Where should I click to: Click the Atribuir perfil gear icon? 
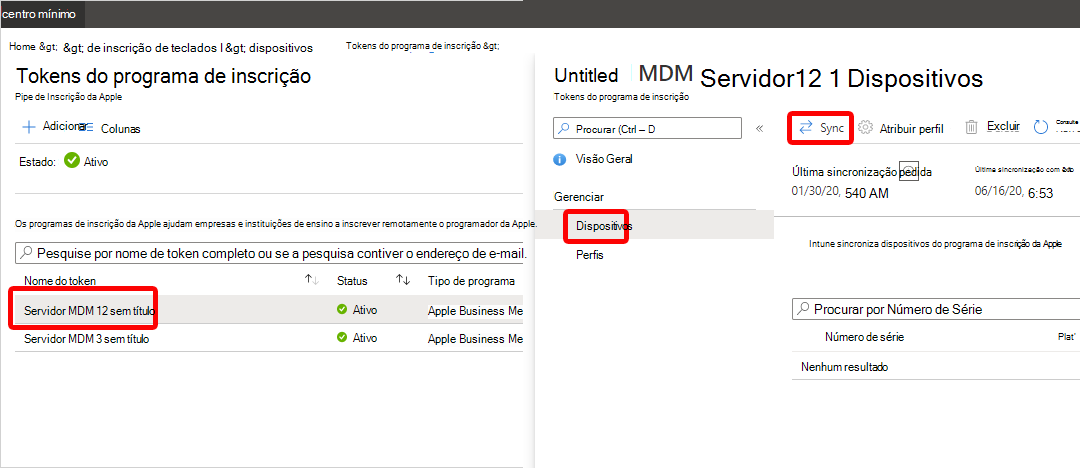point(866,128)
